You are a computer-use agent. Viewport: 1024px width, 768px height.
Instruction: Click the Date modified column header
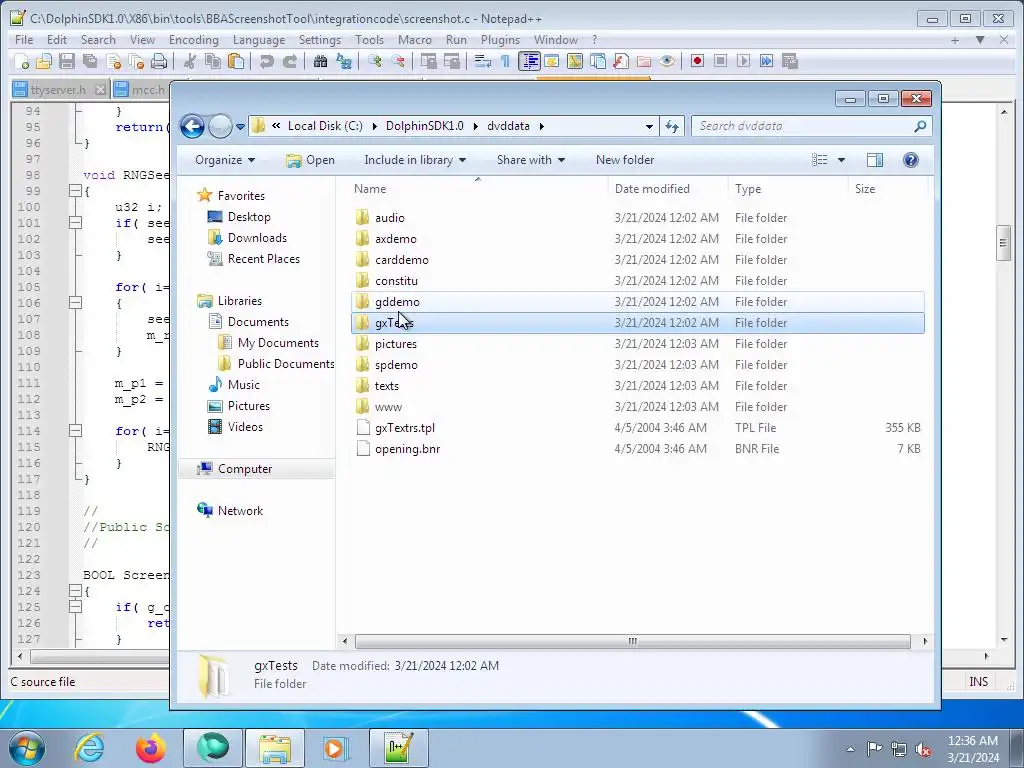(x=669, y=189)
